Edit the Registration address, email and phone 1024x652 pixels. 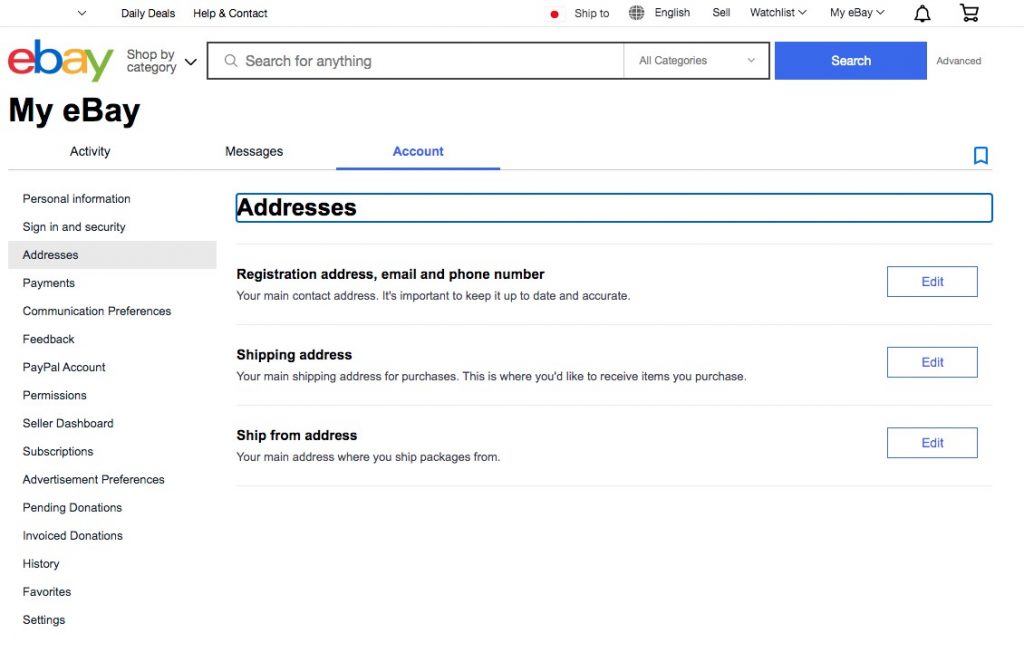coord(932,282)
